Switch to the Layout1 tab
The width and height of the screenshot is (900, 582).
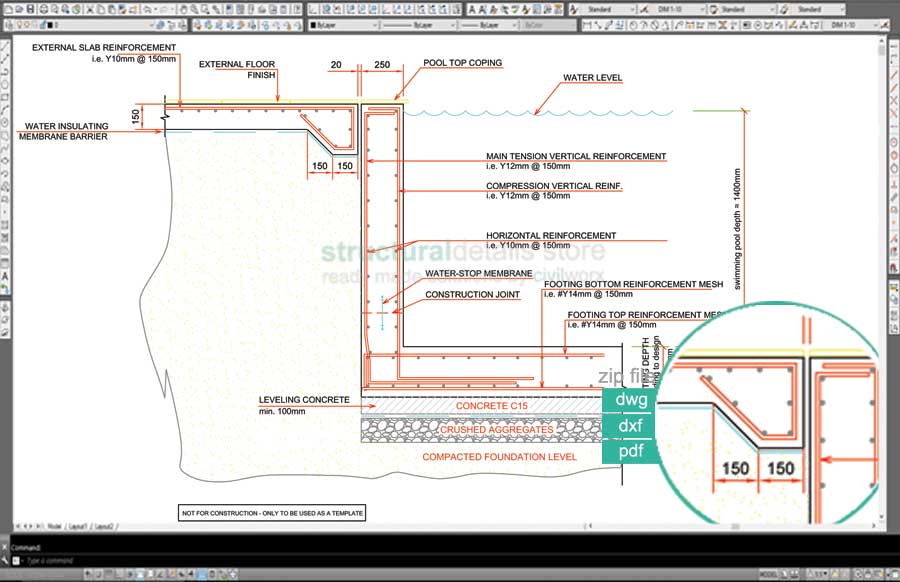(76, 527)
